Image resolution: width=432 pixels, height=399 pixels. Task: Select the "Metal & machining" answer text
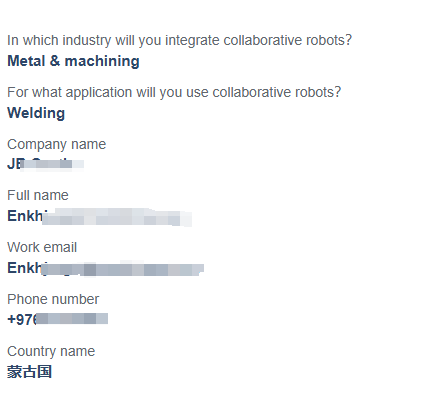coord(73,61)
